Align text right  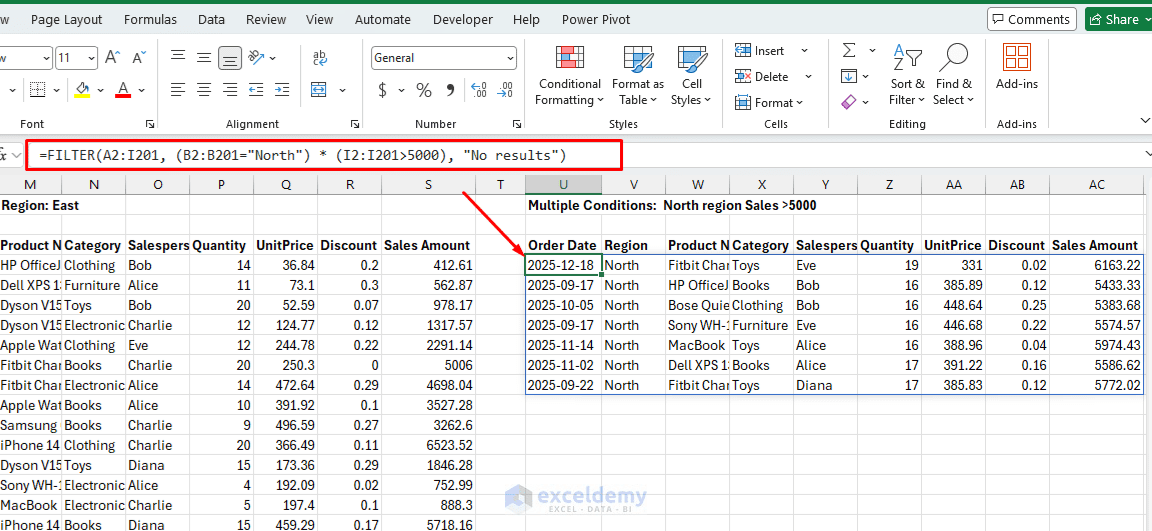(x=231, y=90)
